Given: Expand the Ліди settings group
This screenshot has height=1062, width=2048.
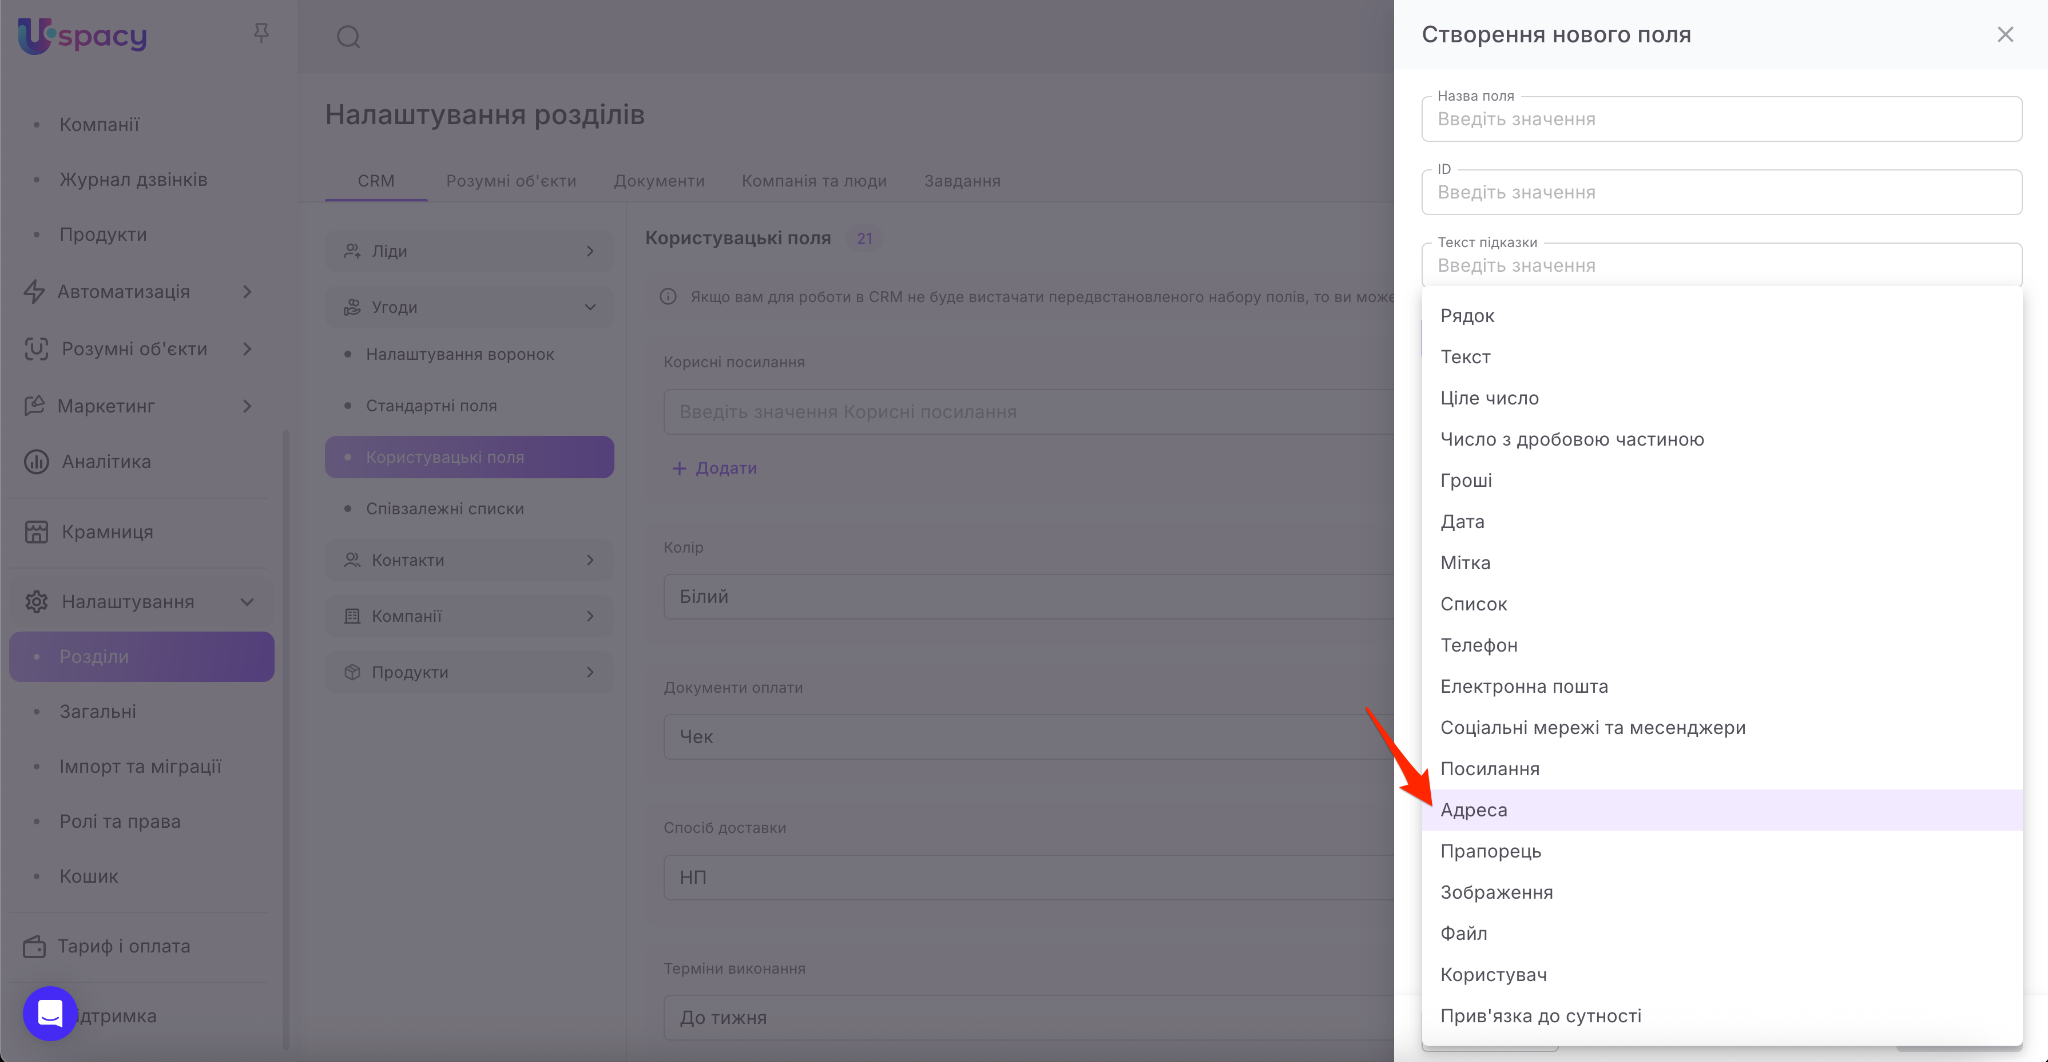Looking at the screenshot, I should click(x=590, y=251).
